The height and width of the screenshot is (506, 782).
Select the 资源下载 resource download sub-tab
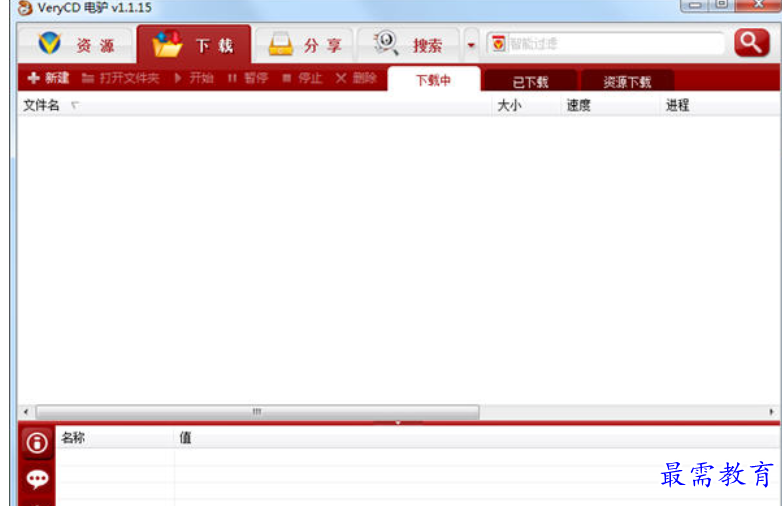(x=627, y=81)
